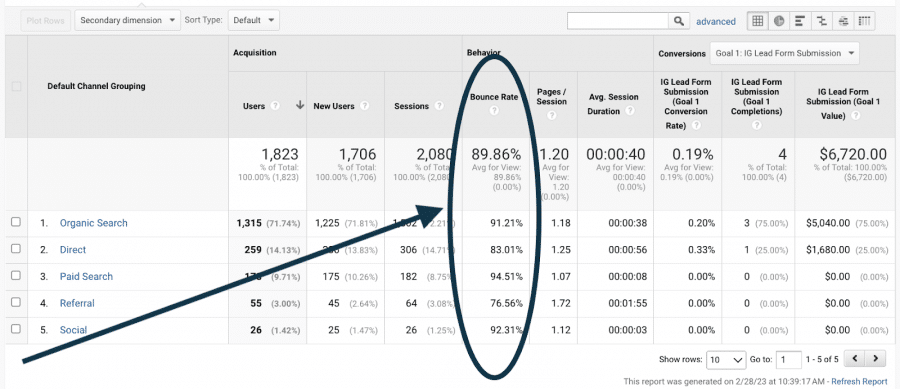The width and height of the screenshot is (900, 389).
Task: Click Organic Search goal value $5,040.00
Action: (828, 223)
